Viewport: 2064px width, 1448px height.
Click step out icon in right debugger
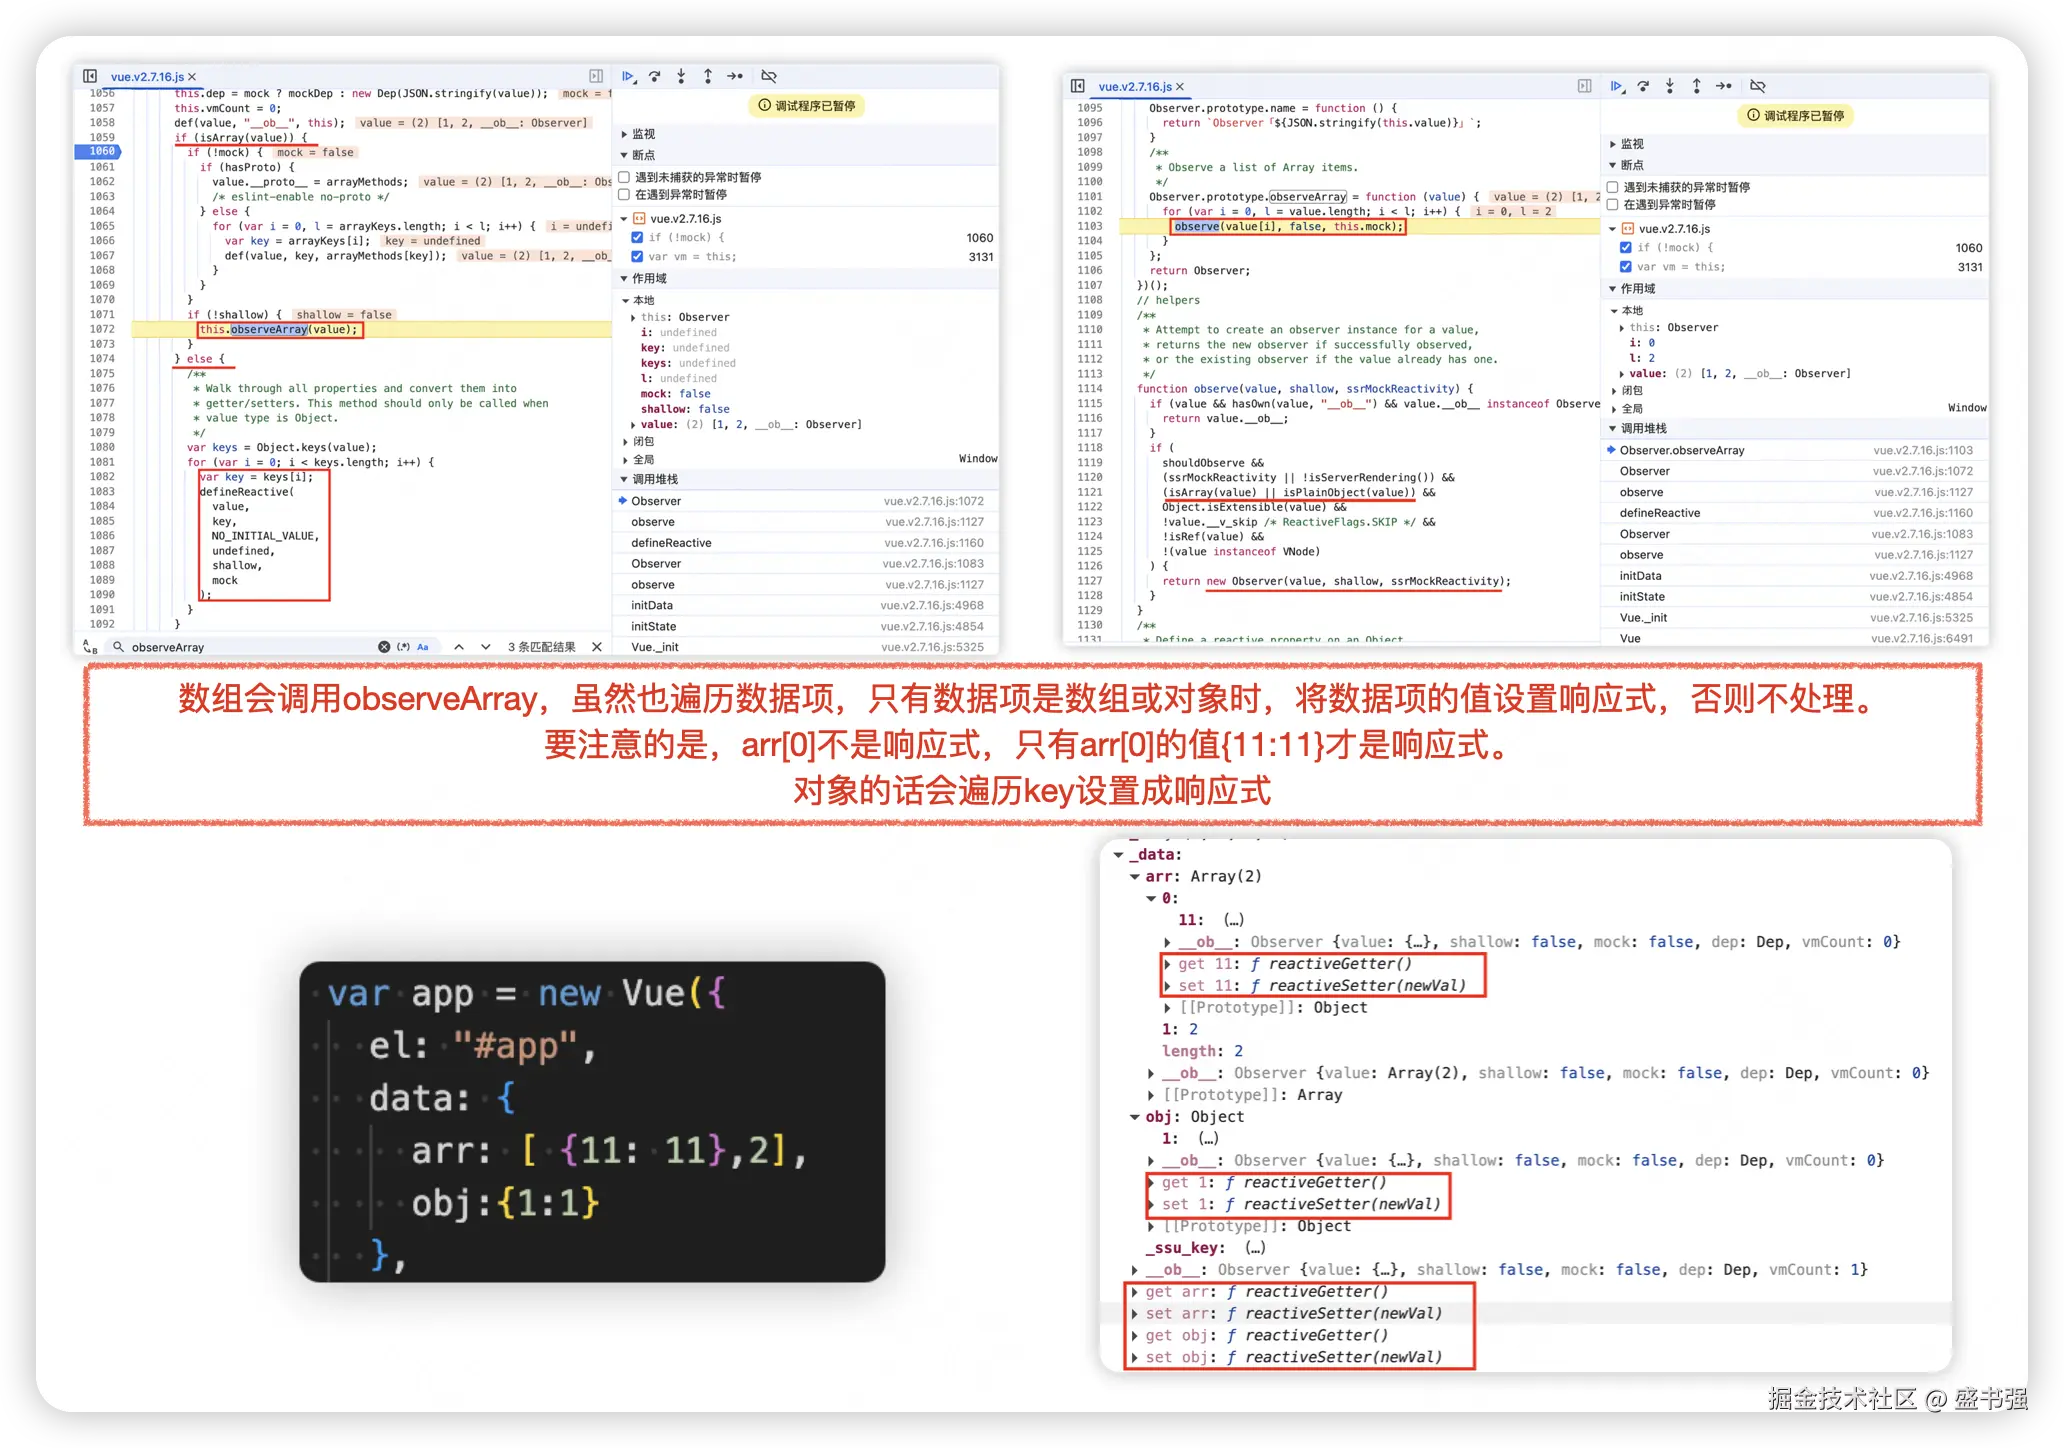1696,86
